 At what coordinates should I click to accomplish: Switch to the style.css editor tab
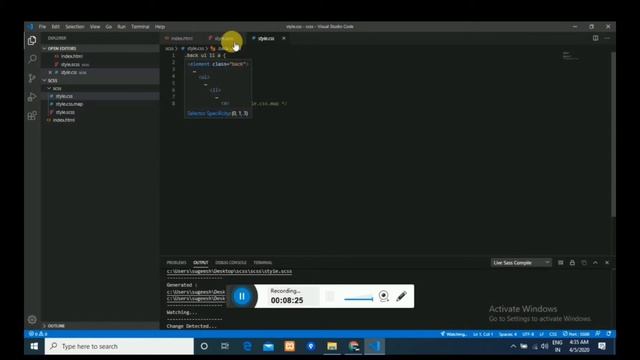click(266, 38)
